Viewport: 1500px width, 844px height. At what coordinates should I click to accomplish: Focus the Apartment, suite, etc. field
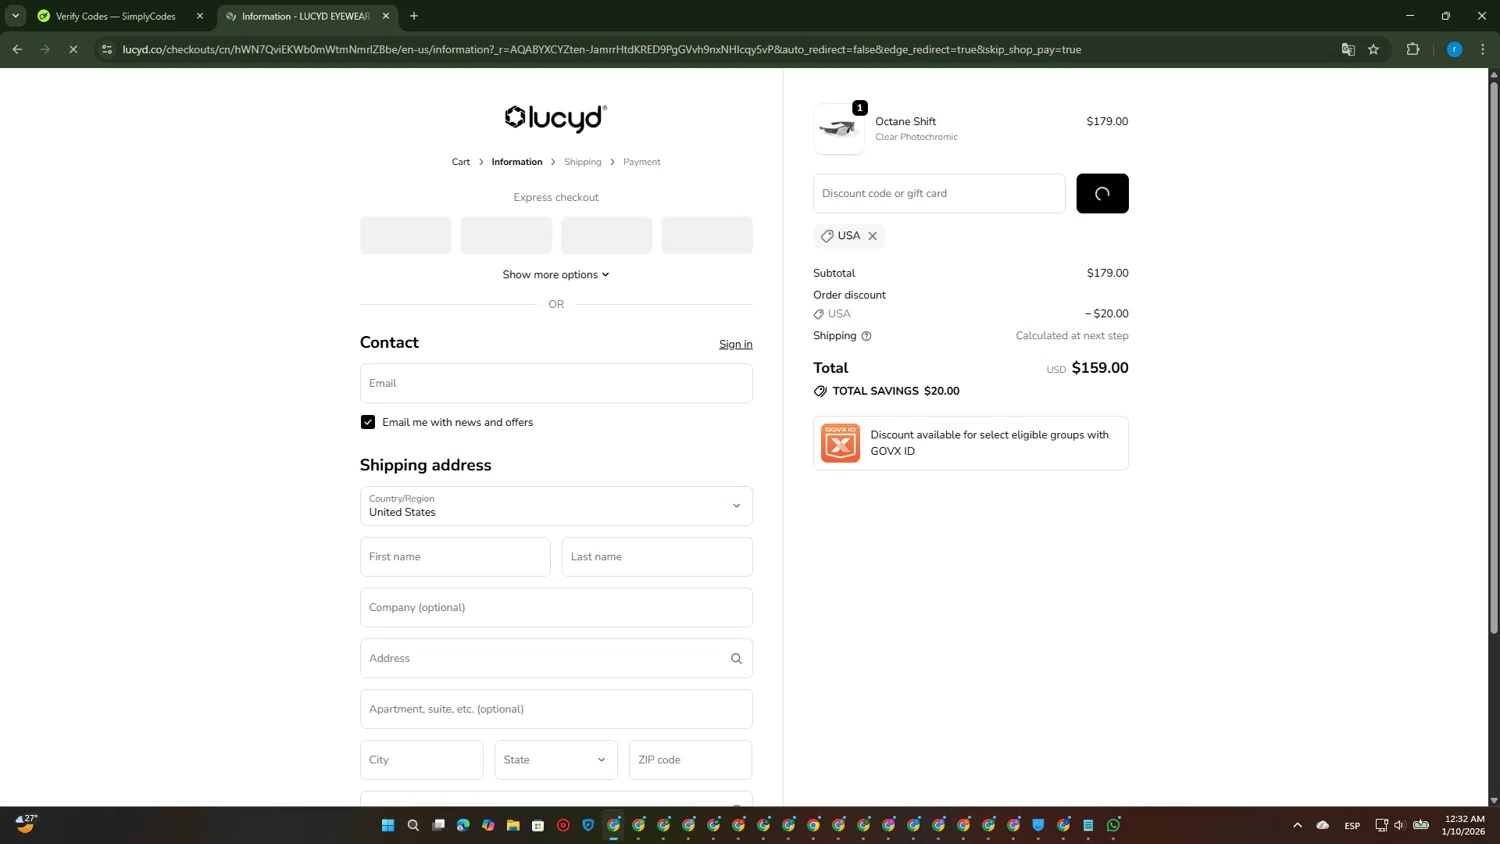coord(556,709)
